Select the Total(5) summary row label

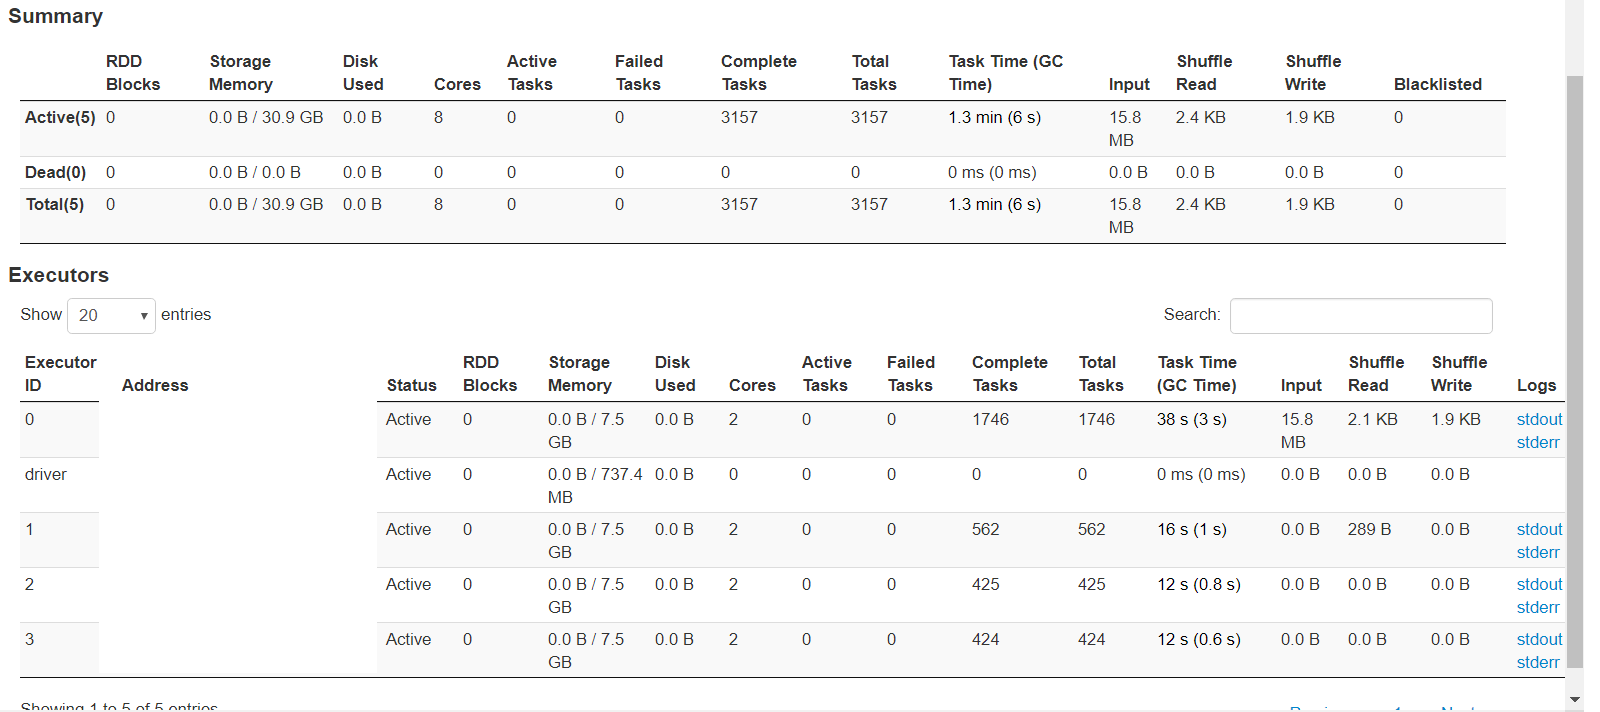(54, 204)
